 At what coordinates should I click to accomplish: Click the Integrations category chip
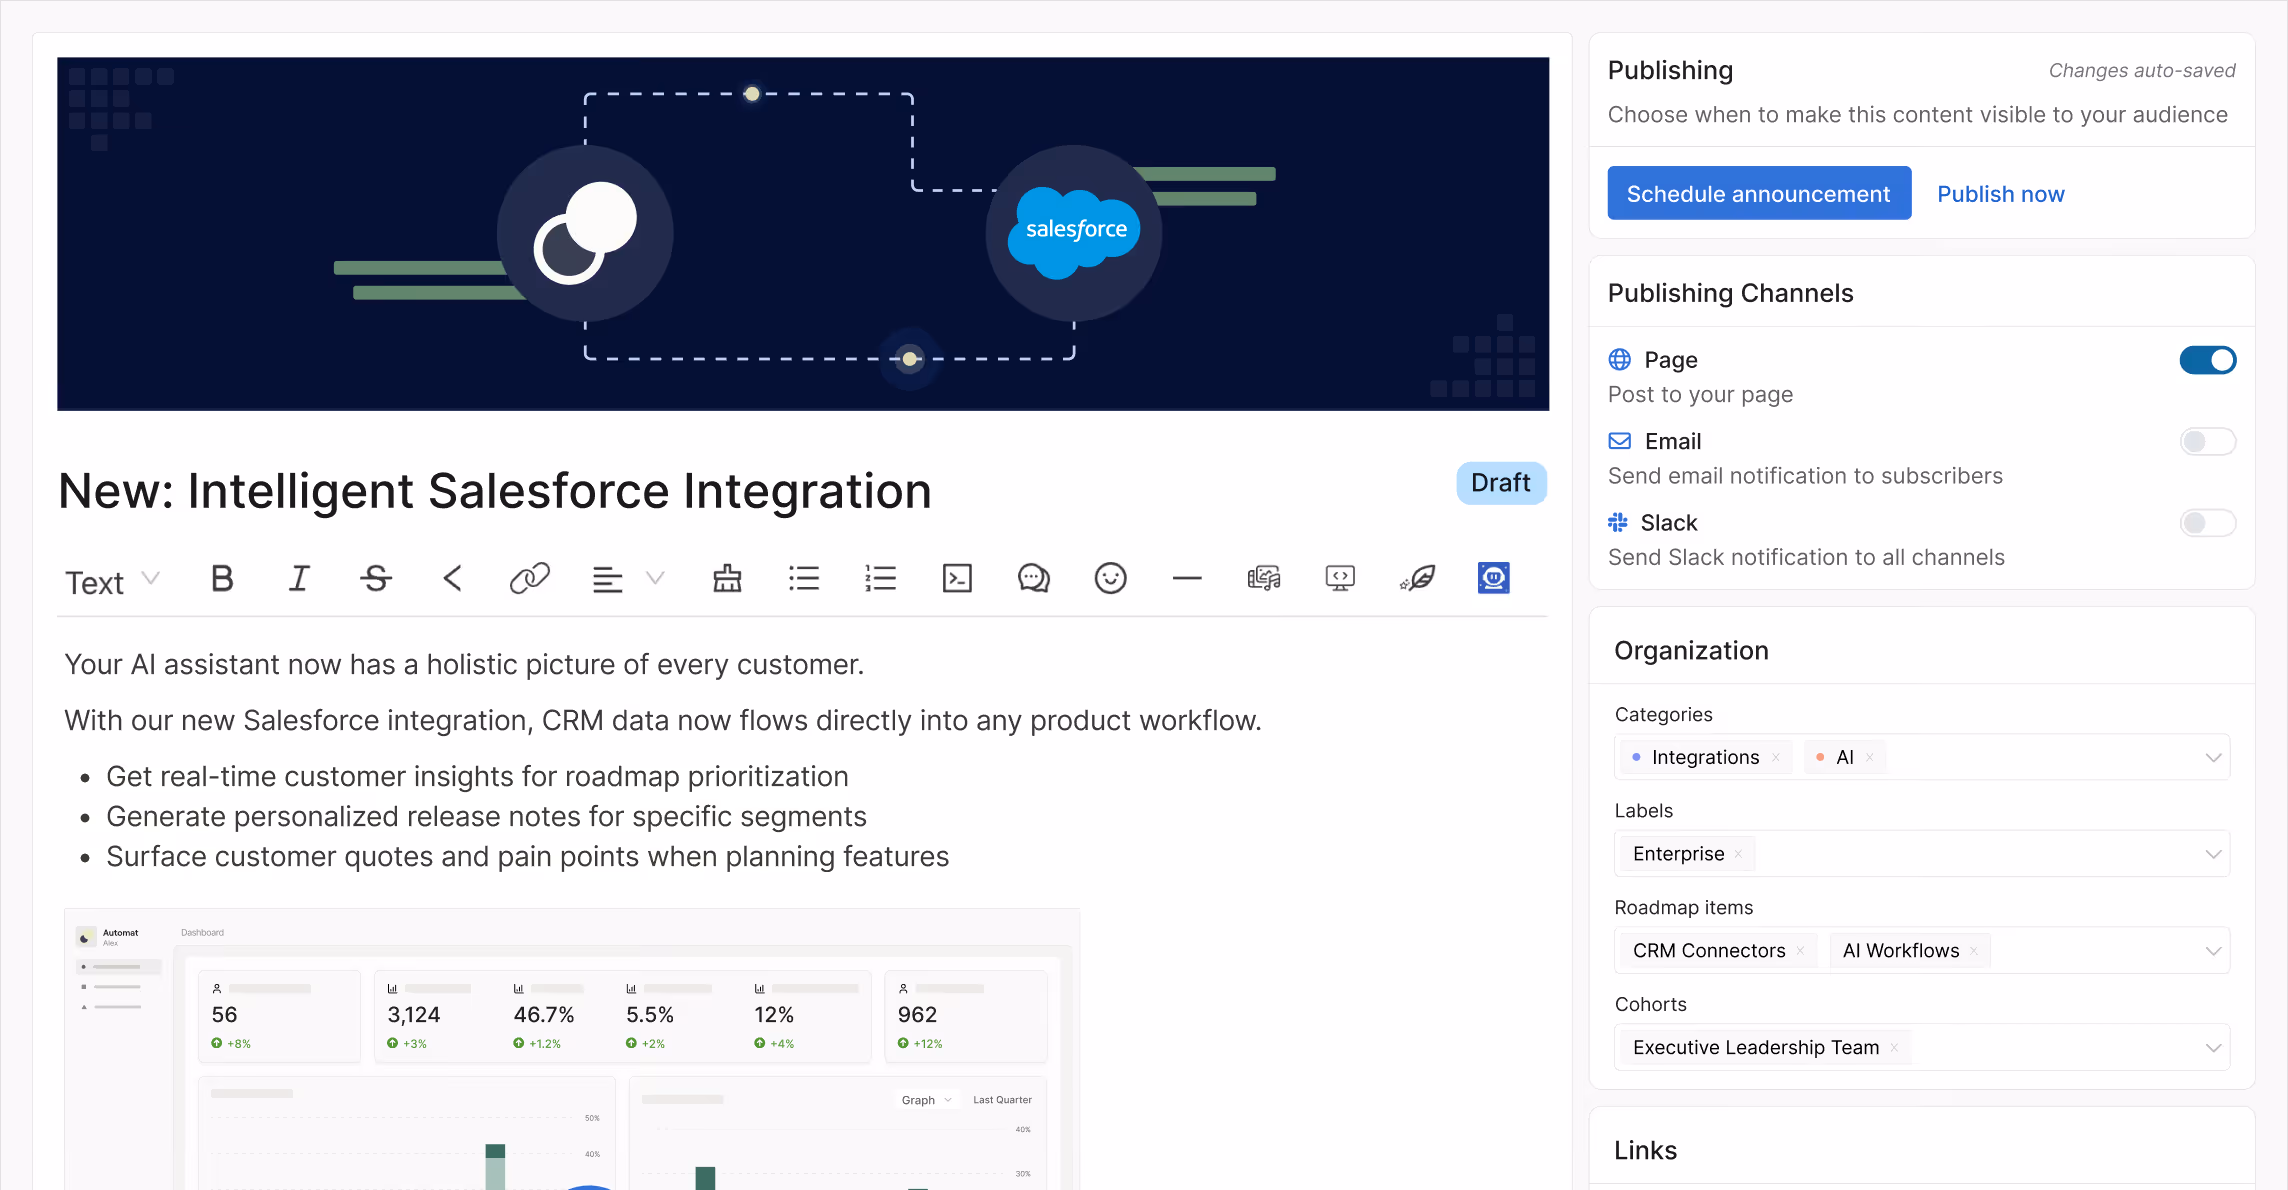point(1705,757)
